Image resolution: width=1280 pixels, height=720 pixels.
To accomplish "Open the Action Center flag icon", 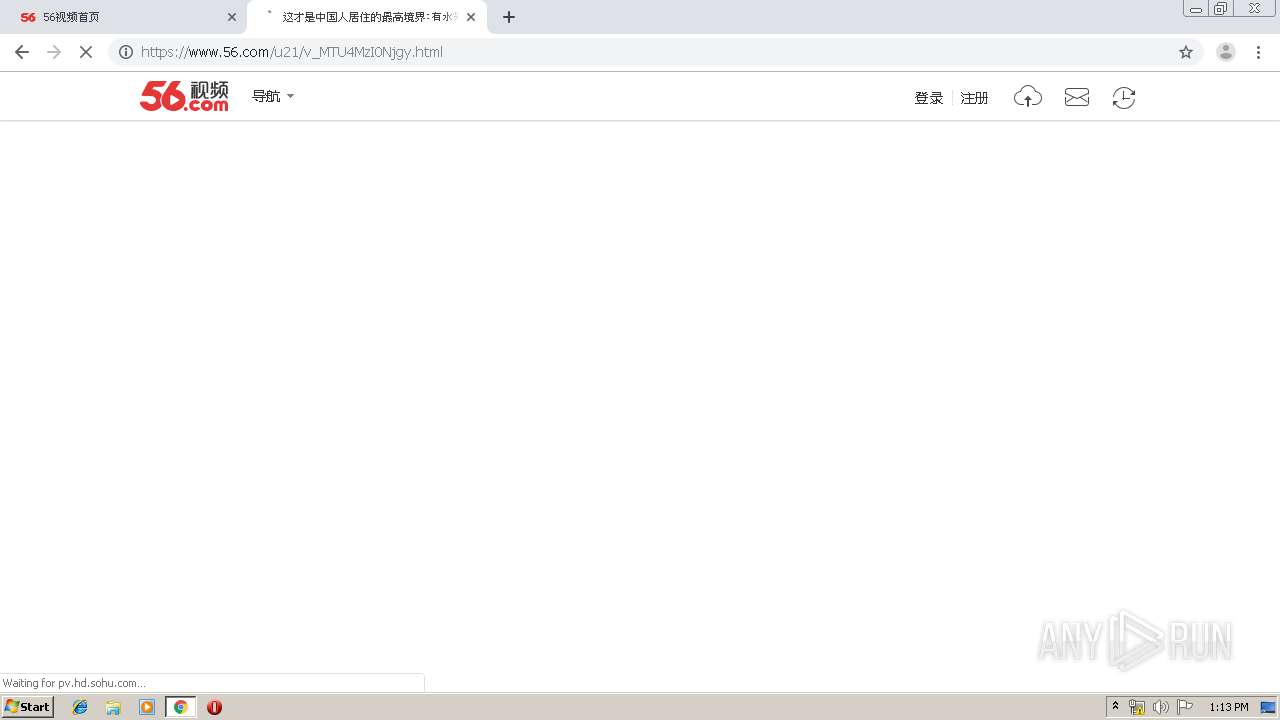I will (1185, 707).
